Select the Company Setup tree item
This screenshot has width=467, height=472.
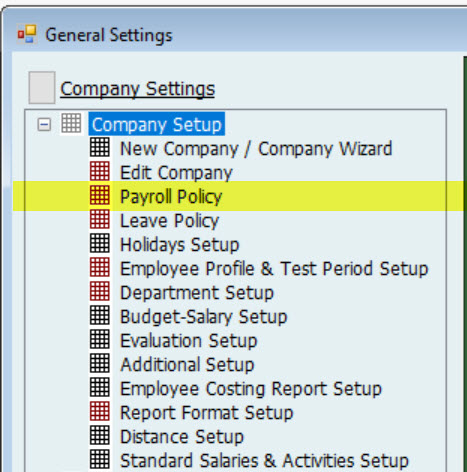[x=157, y=124]
